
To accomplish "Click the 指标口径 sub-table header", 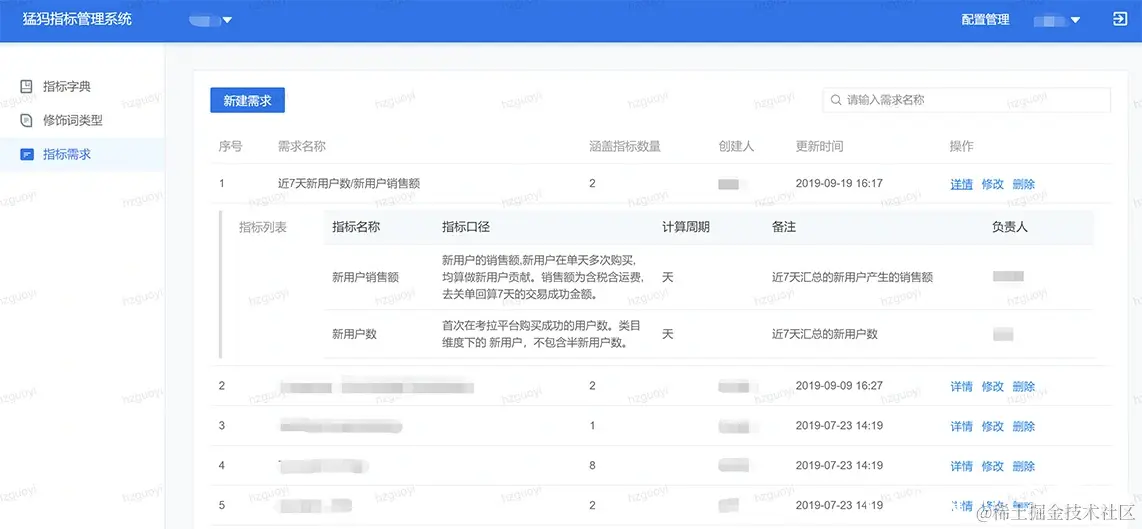I will pos(465,227).
